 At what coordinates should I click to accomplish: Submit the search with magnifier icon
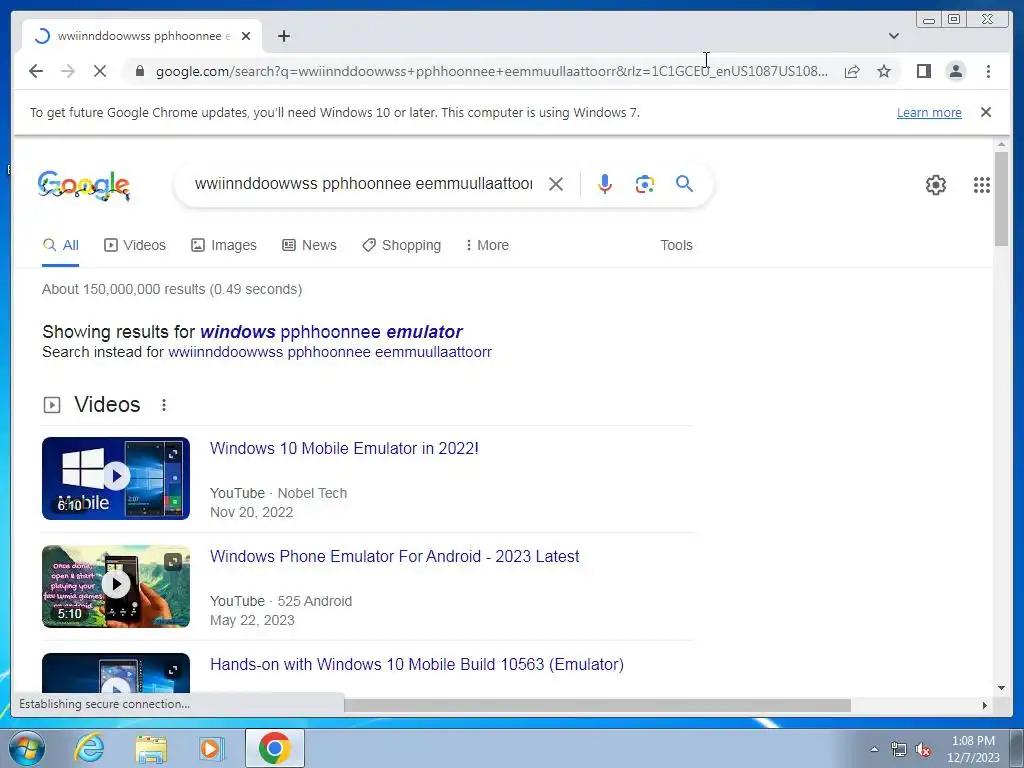click(x=684, y=184)
